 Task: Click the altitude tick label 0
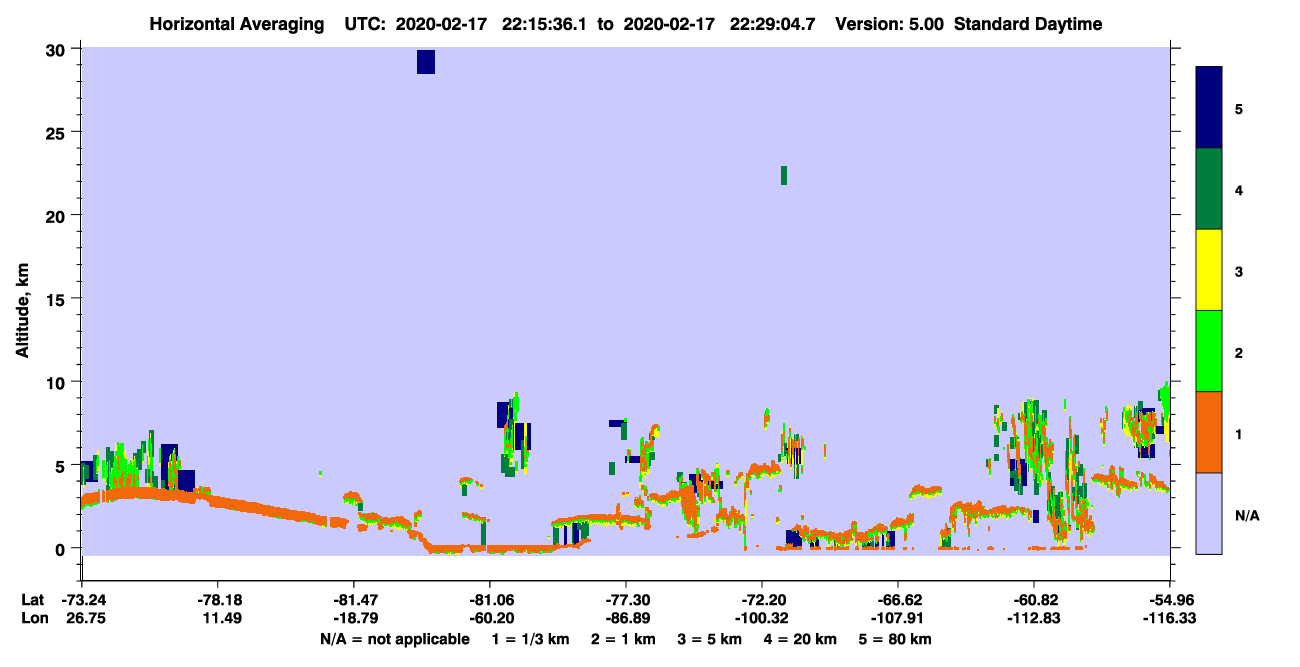(62, 548)
